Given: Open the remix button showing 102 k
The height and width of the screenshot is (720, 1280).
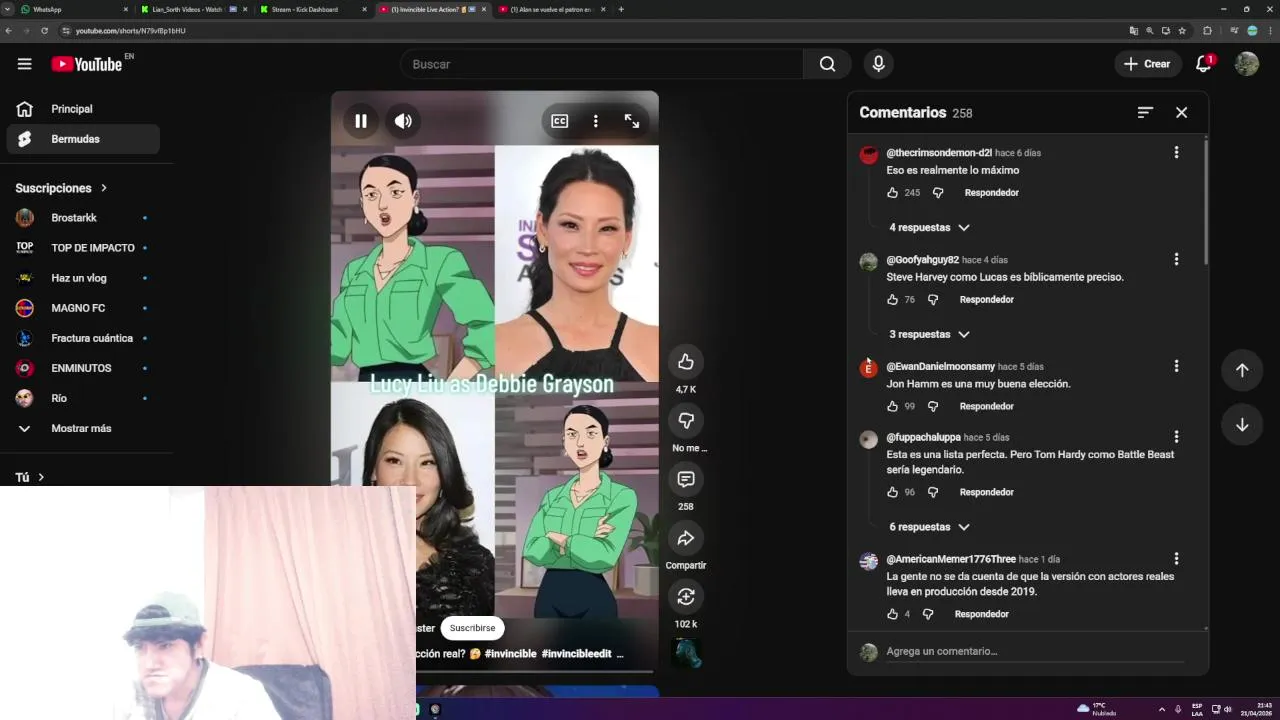Looking at the screenshot, I should click(x=686, y=597).
